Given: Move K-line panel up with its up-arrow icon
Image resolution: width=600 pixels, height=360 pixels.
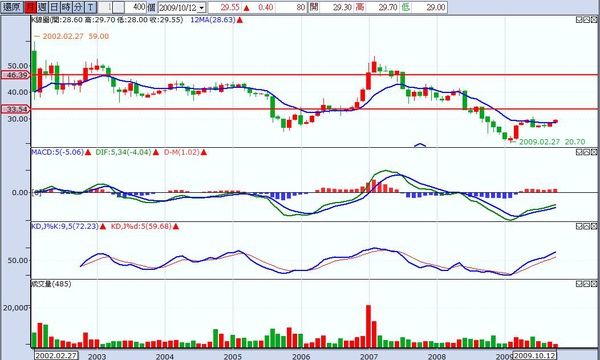Looking at the screenshot, I should 586,20.
